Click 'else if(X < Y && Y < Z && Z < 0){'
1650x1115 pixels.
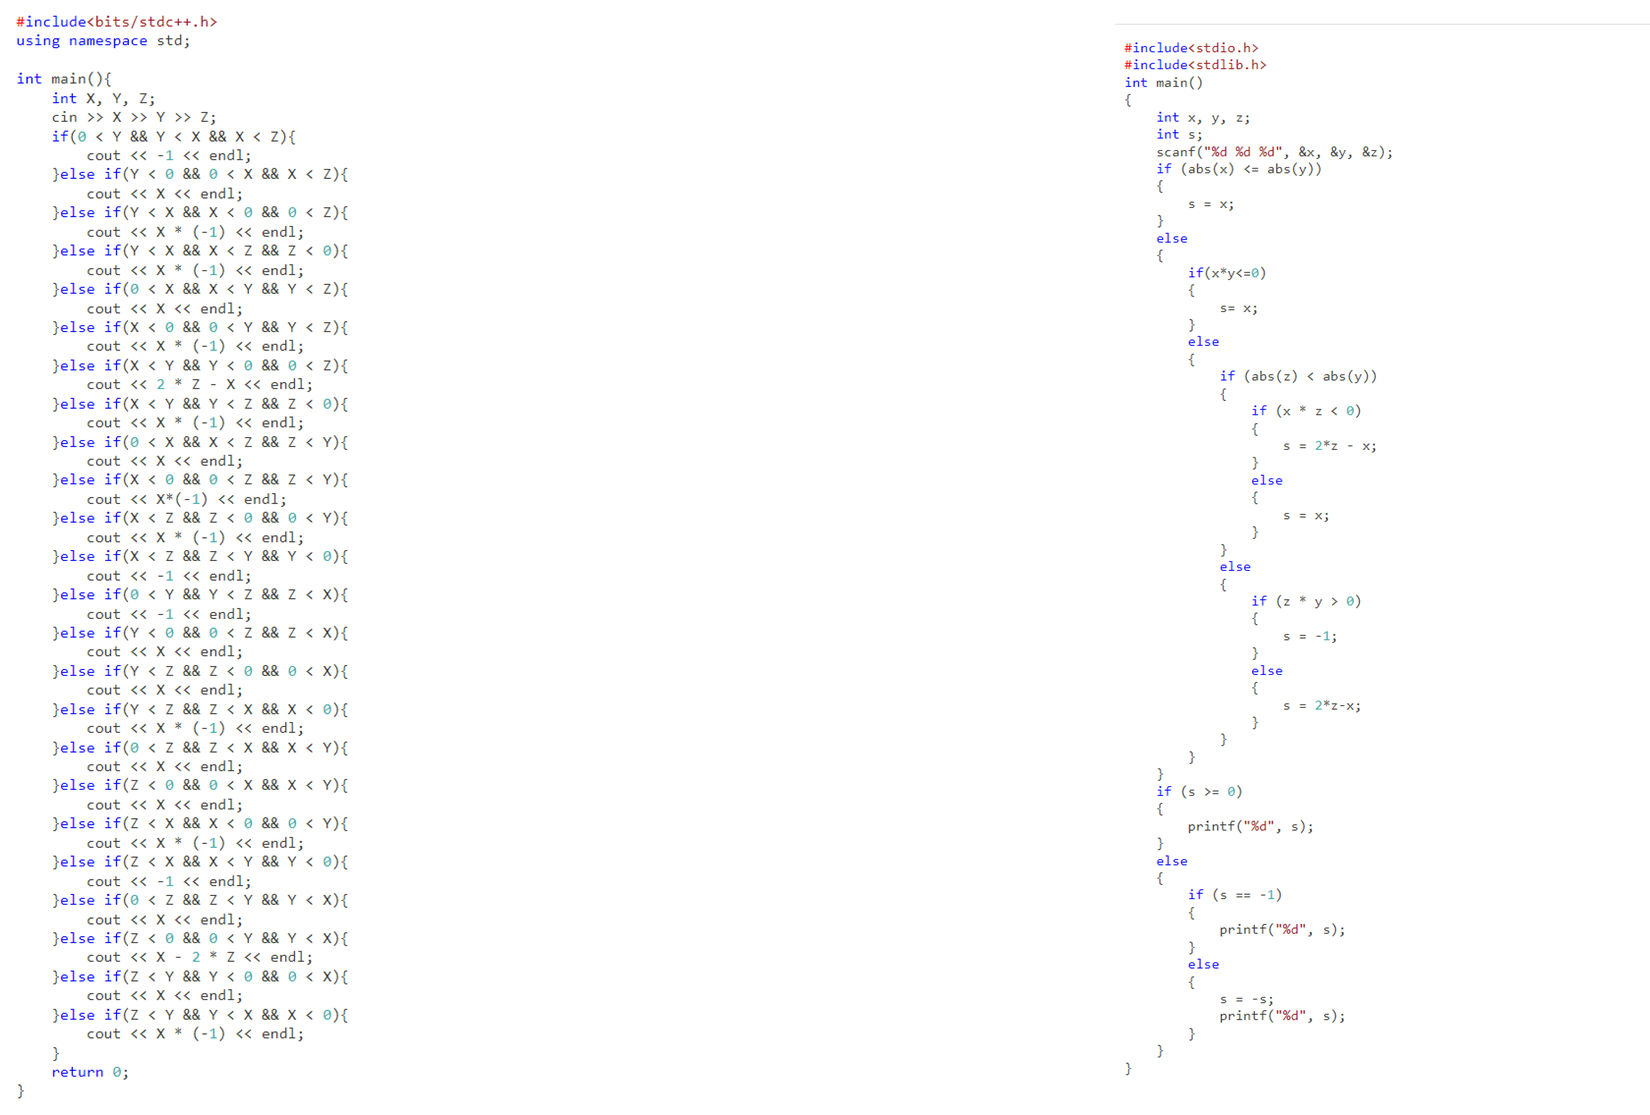pos(204,404)
